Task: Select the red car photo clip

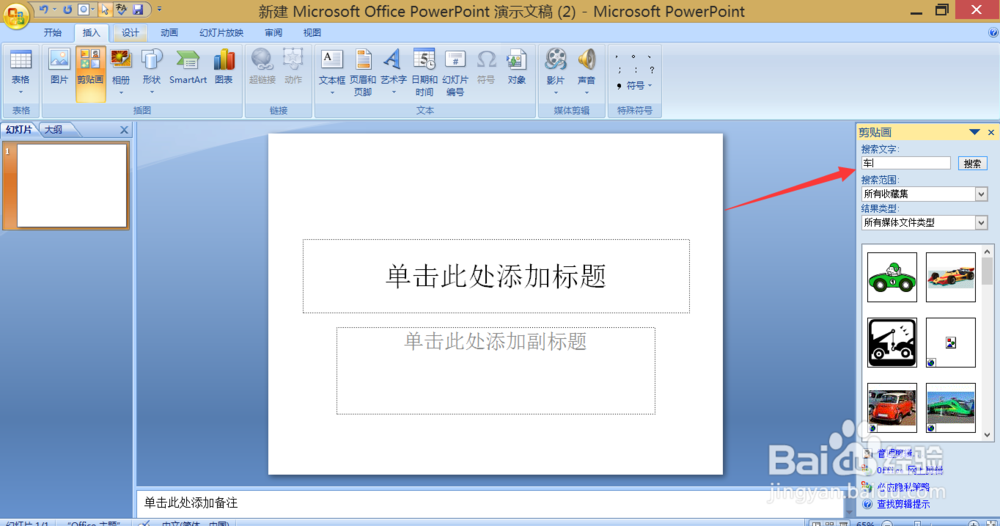Action: click(x=892, y=407)
